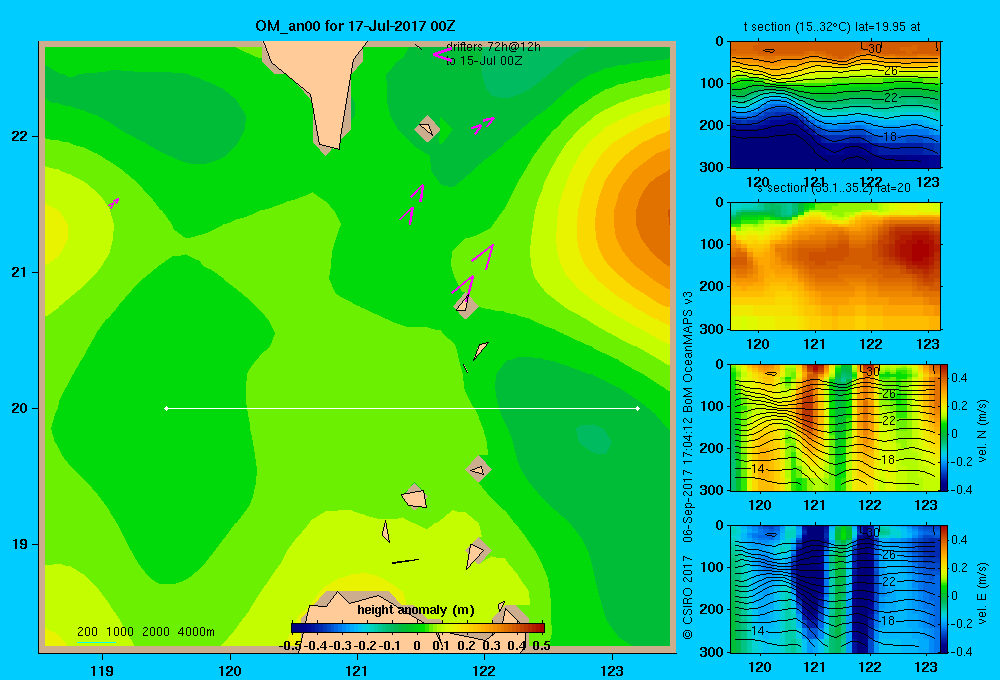Click the '18' contour label in temperature section
Viewport: 1000px width, 680px height.
(890, 137)
